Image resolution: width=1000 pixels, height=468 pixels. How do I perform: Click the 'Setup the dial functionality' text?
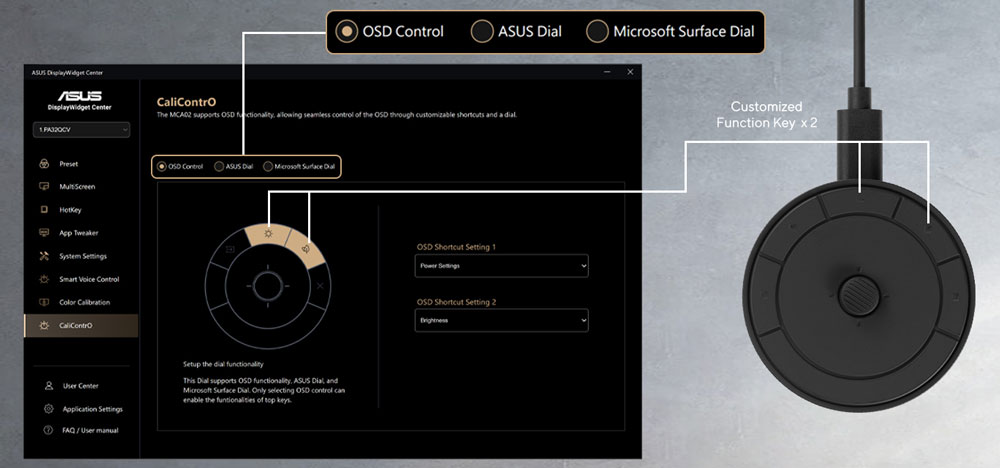[223, 364]
